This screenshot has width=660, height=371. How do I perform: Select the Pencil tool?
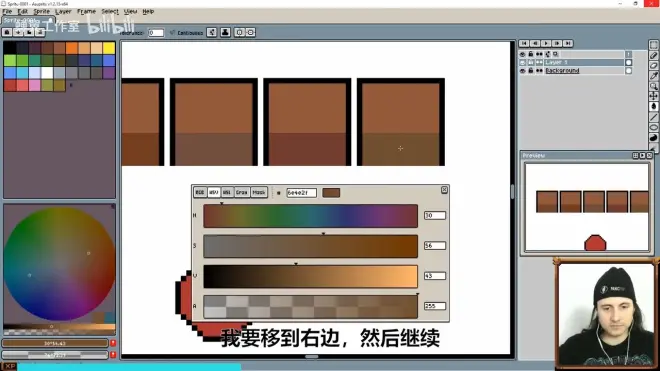pos(653,55)
